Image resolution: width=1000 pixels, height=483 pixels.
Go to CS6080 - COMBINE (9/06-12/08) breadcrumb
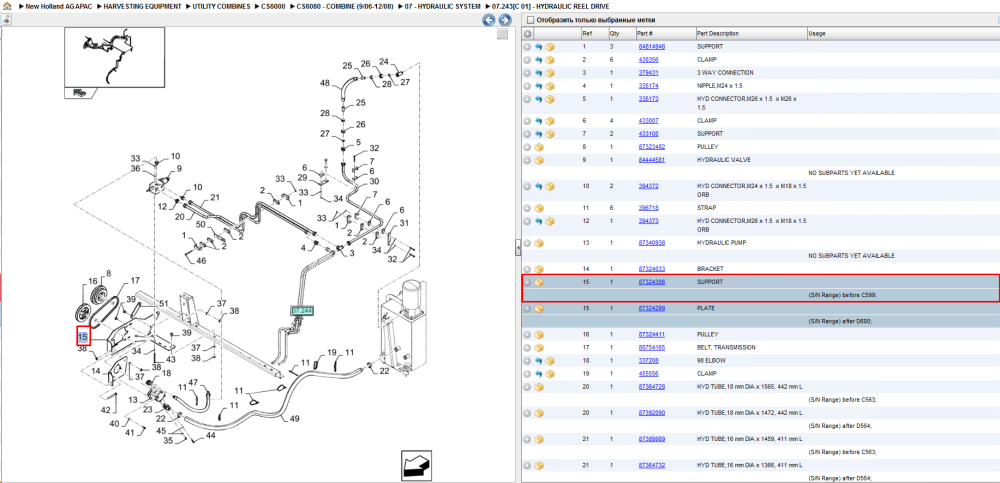coord(343,6)
